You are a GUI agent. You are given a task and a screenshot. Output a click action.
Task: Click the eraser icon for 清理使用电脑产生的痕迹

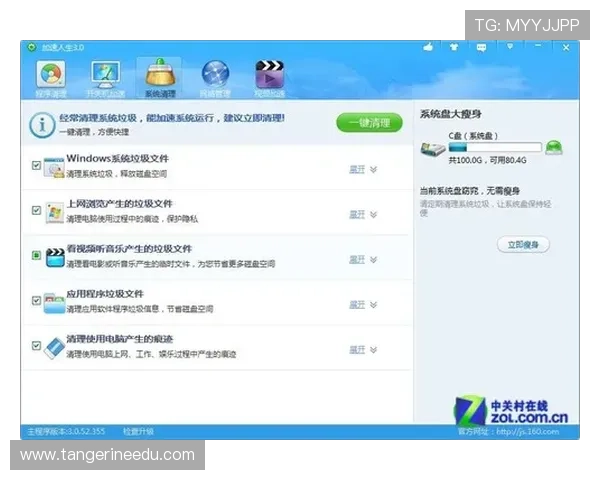coord(54,348)
